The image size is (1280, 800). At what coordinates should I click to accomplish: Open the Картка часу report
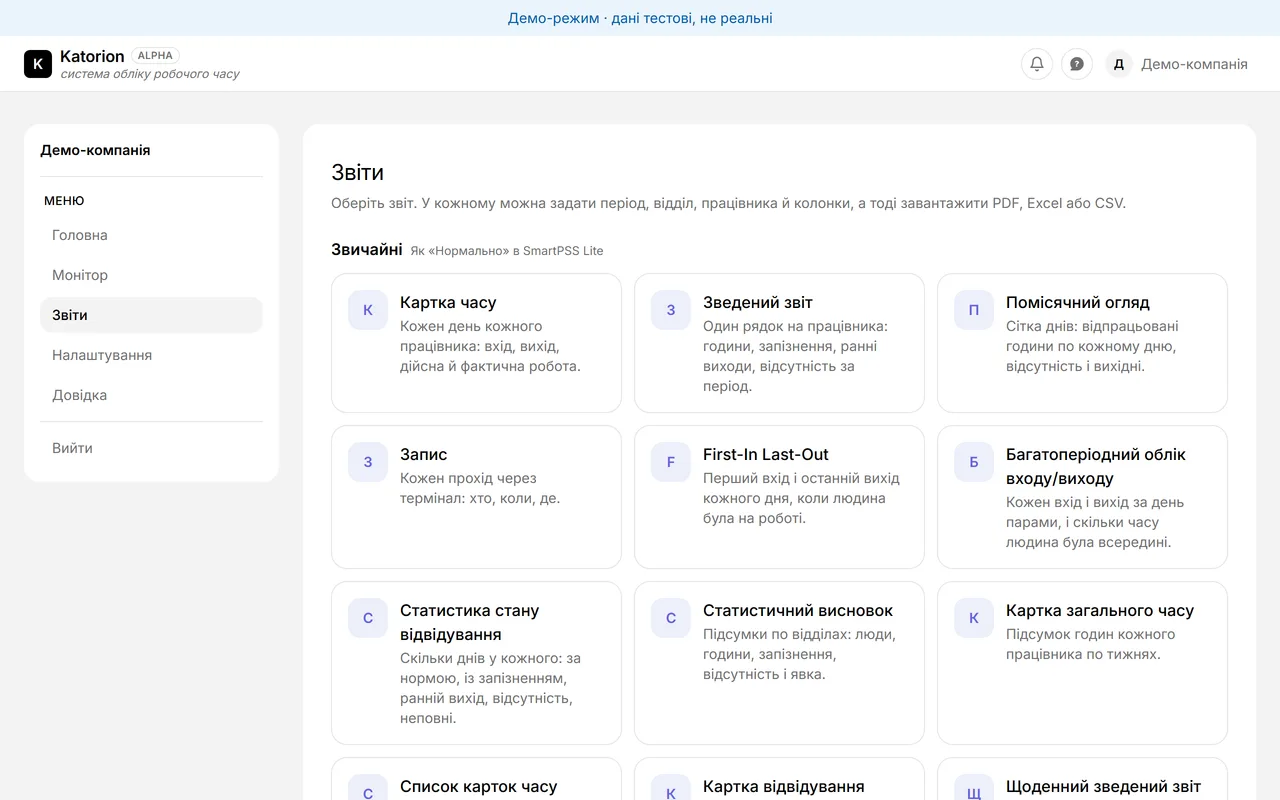[476, 343]
